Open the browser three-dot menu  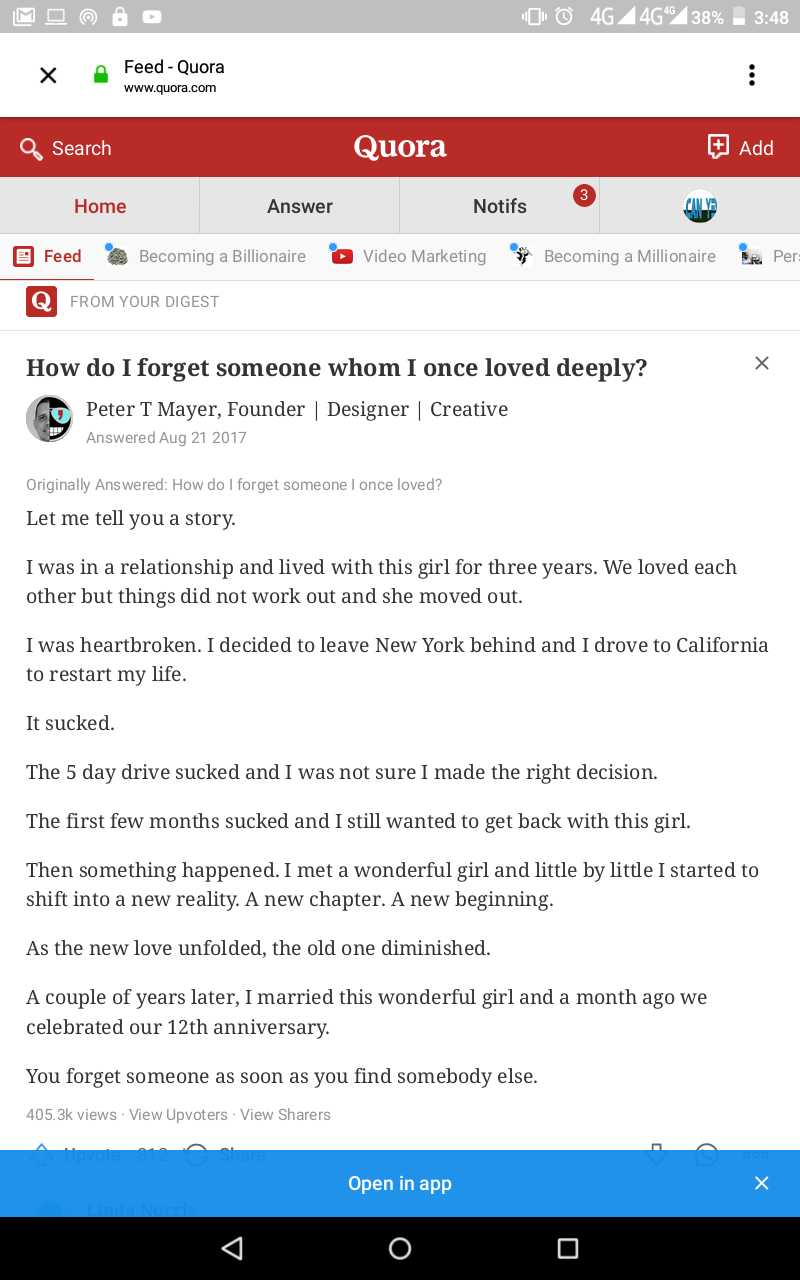coord(752,75)
